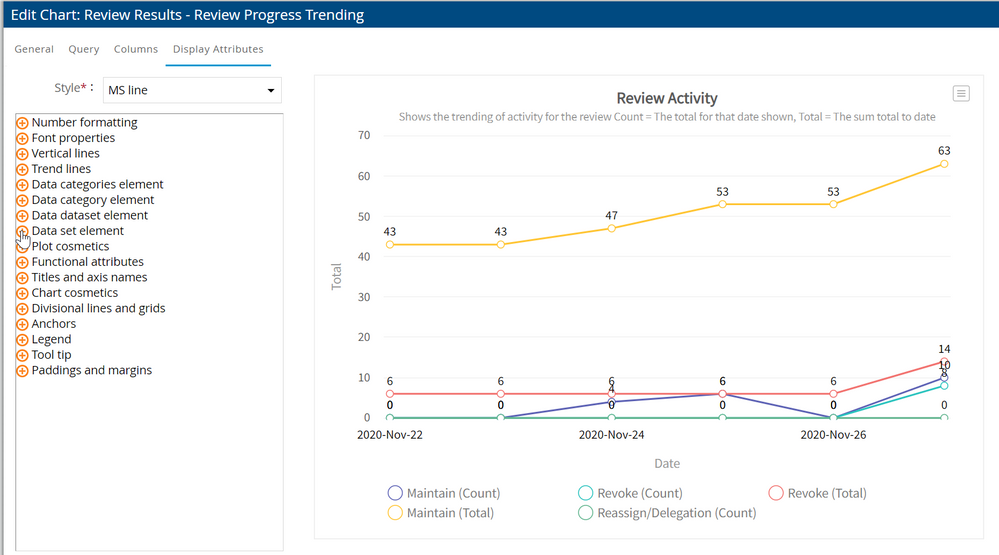Click plus icon beside Tool tip

click(22, 355)
